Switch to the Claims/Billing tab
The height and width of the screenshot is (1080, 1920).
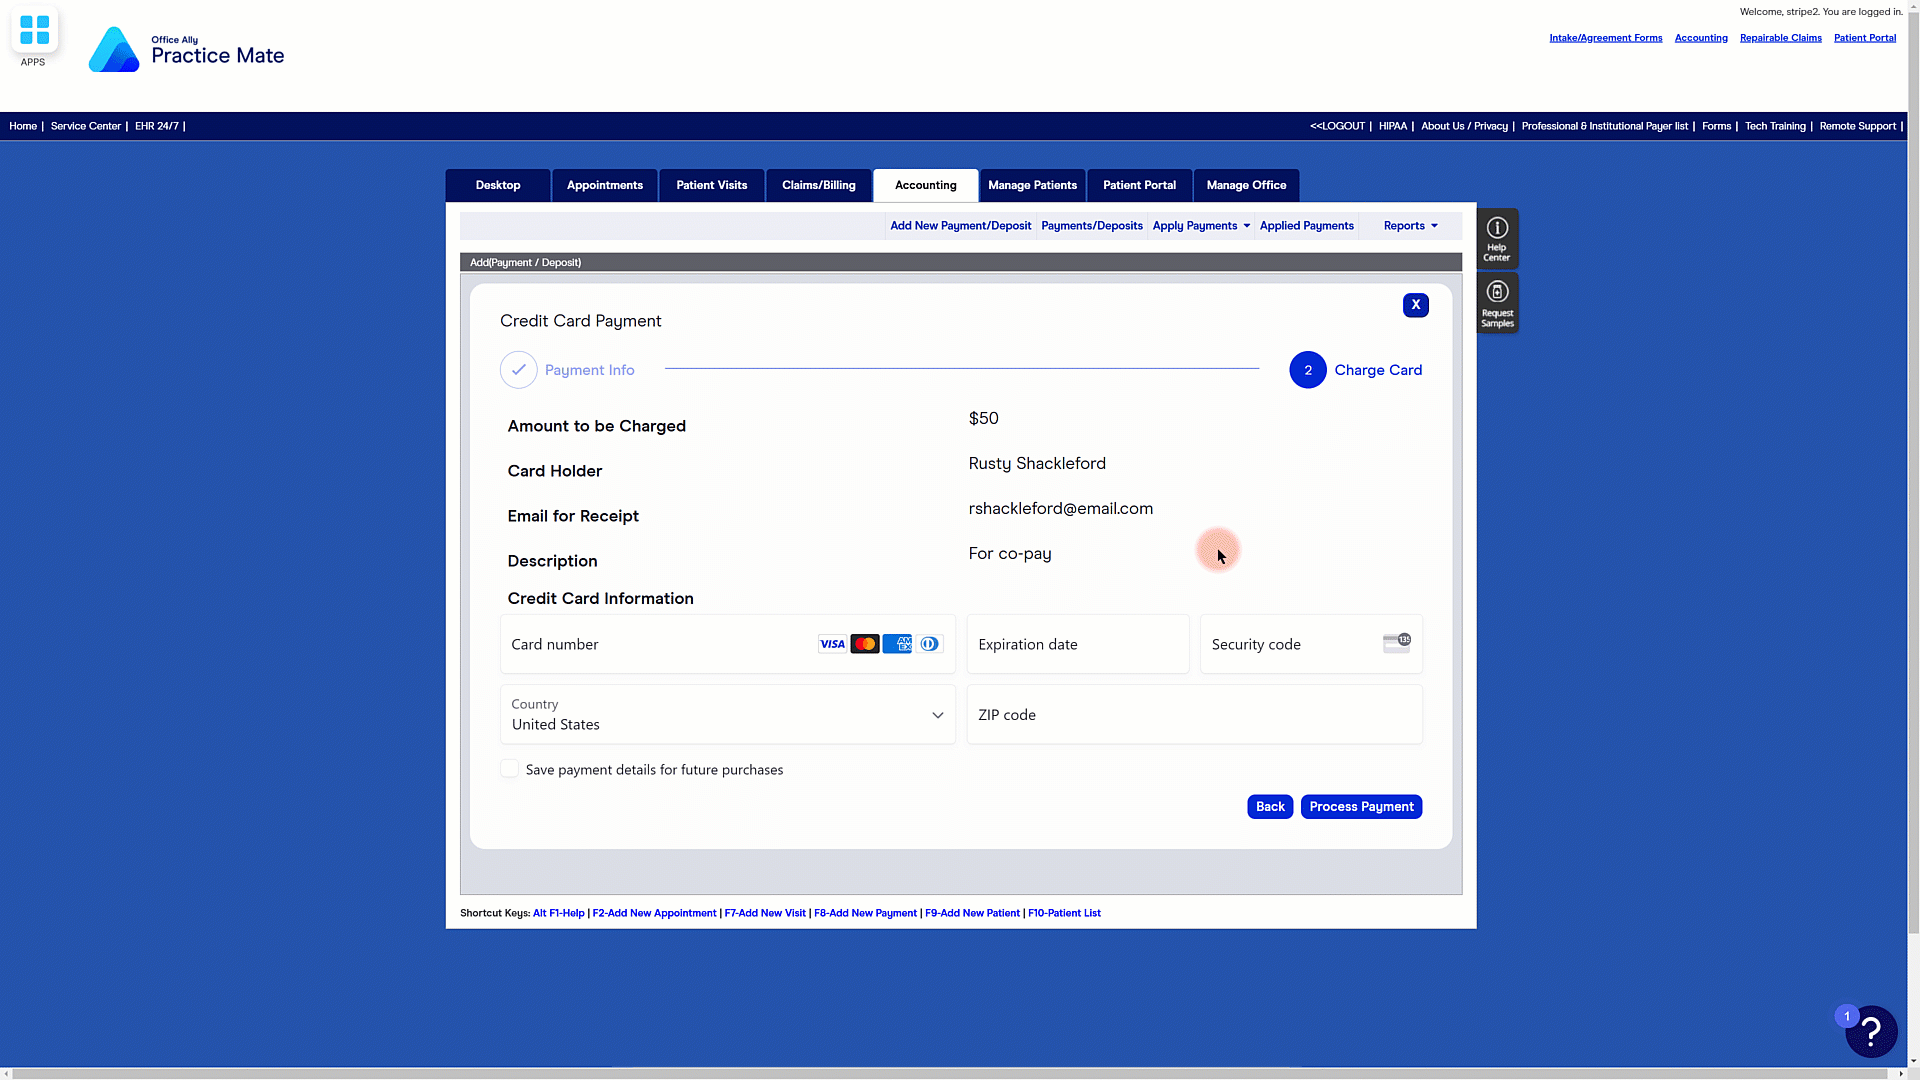818,185
